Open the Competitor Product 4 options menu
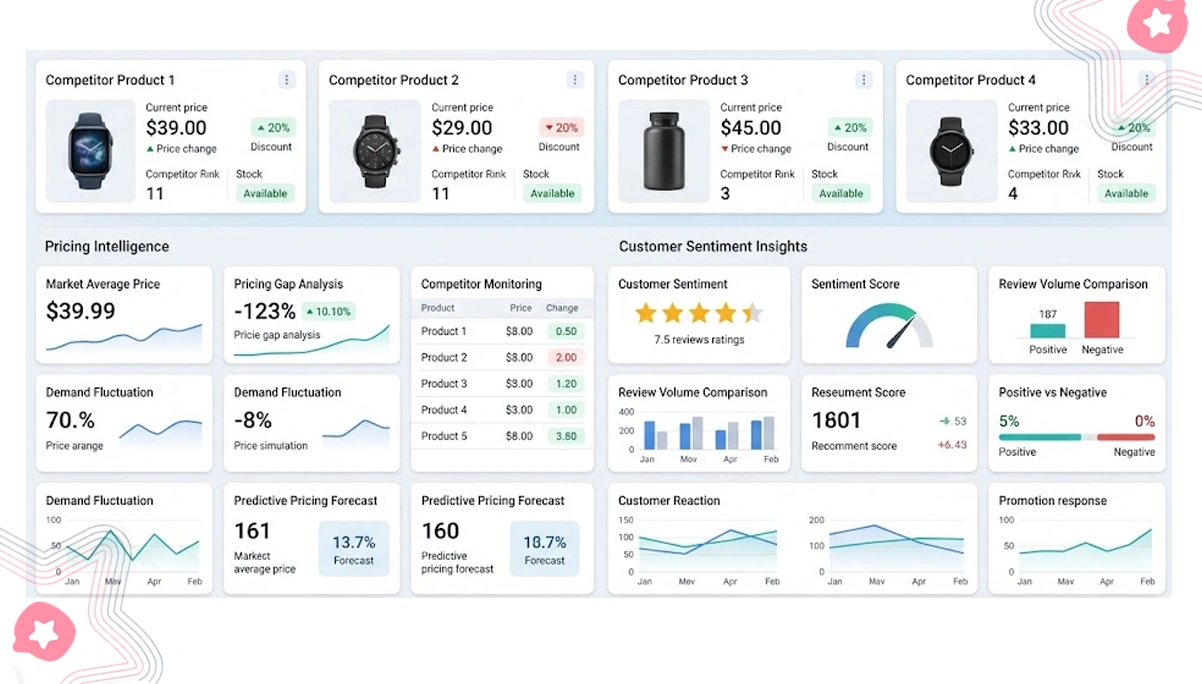Screen dimensions: 1202x684 1147,80
